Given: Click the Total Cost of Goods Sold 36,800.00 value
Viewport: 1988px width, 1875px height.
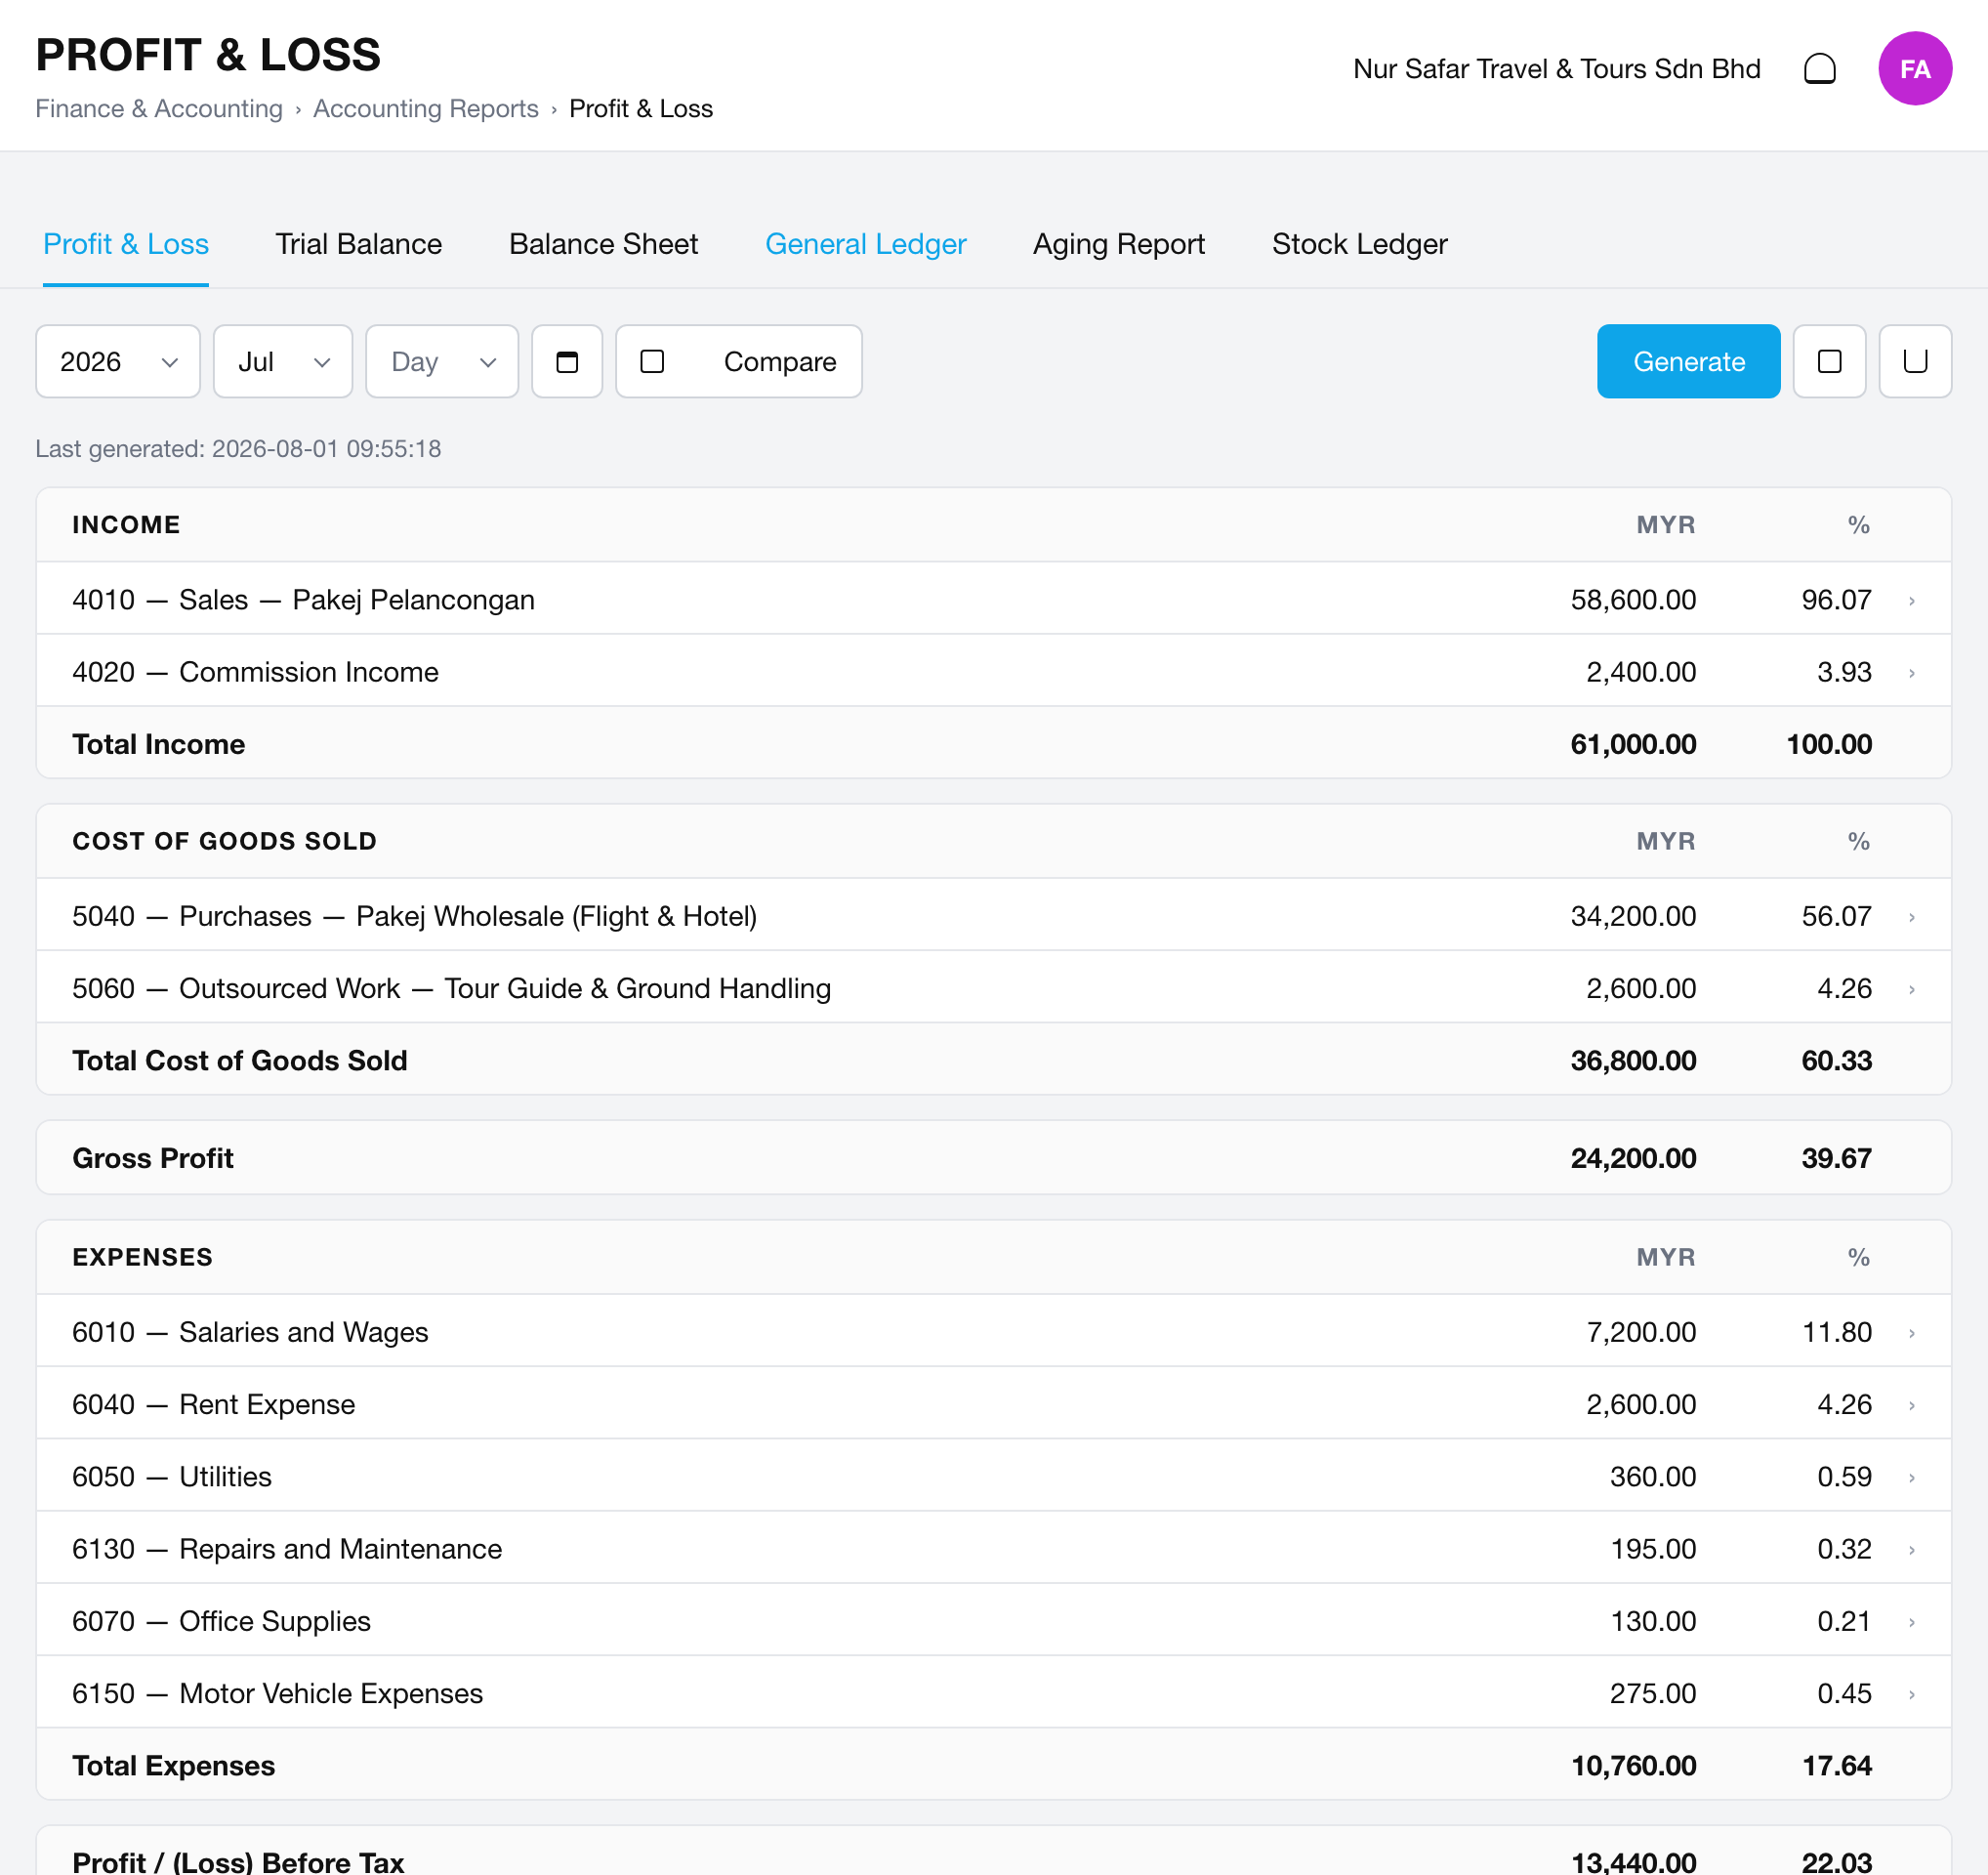Looking at the screenshot, I should pos(1633,1060).
